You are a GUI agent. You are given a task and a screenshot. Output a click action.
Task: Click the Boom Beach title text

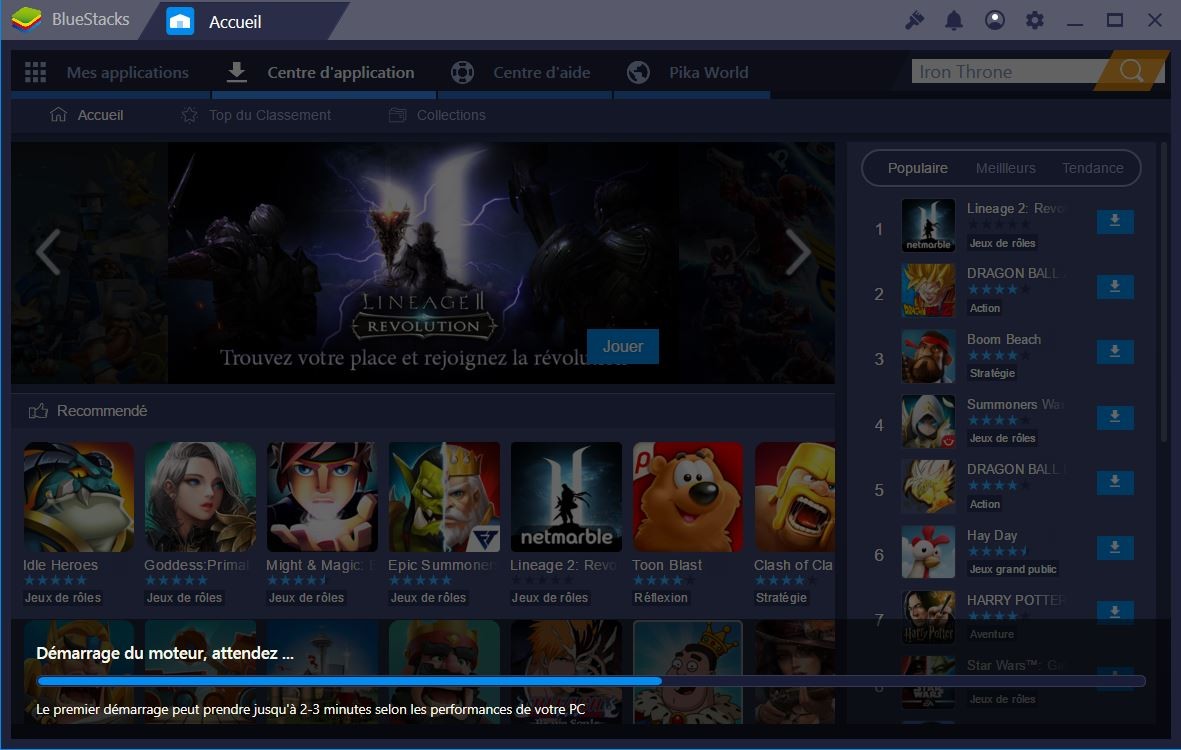pyautogui.click(x=1004, y=340)
